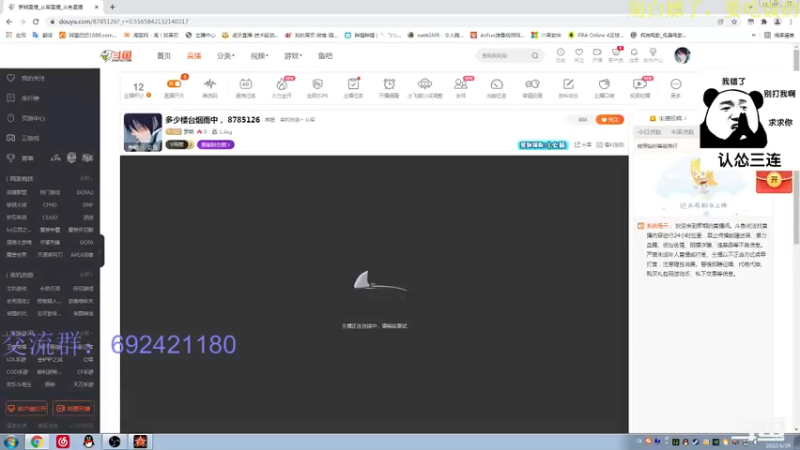Viewport: 800px width, 450px height.
Task: Click the share link above player
Action: 583,145
